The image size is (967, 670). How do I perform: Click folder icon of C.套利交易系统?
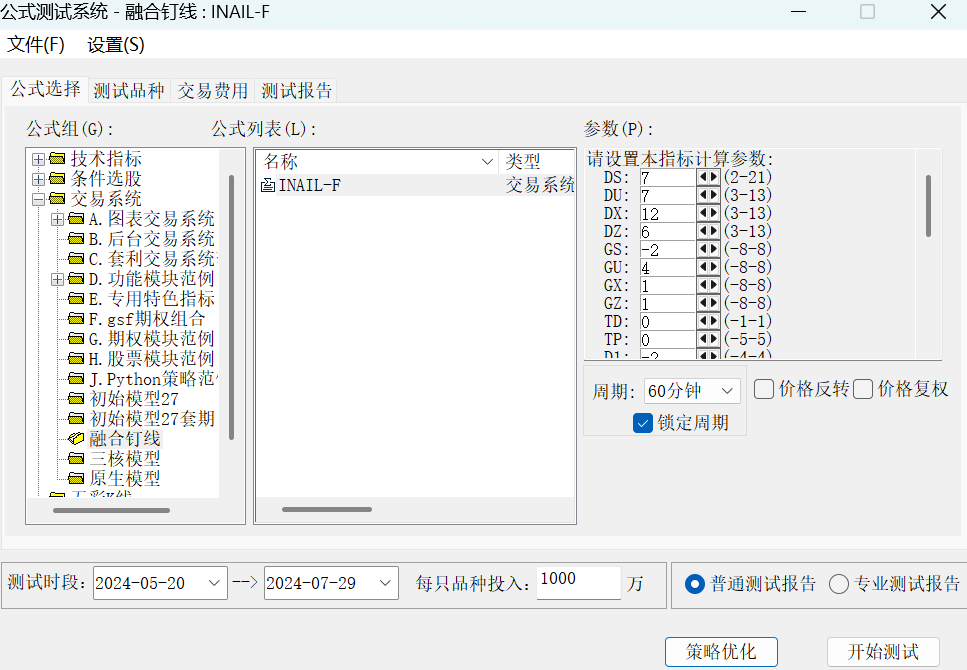[76, 258]
